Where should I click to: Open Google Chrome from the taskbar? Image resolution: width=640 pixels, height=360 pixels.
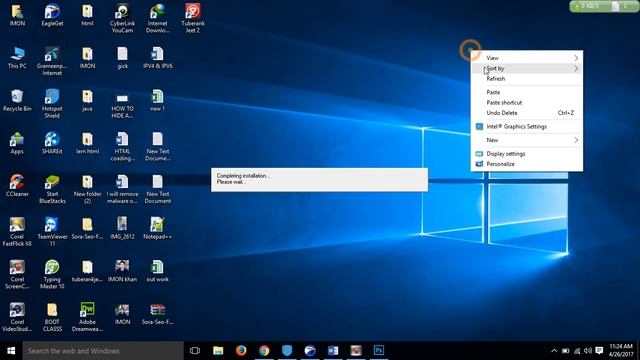click(264, 350)
